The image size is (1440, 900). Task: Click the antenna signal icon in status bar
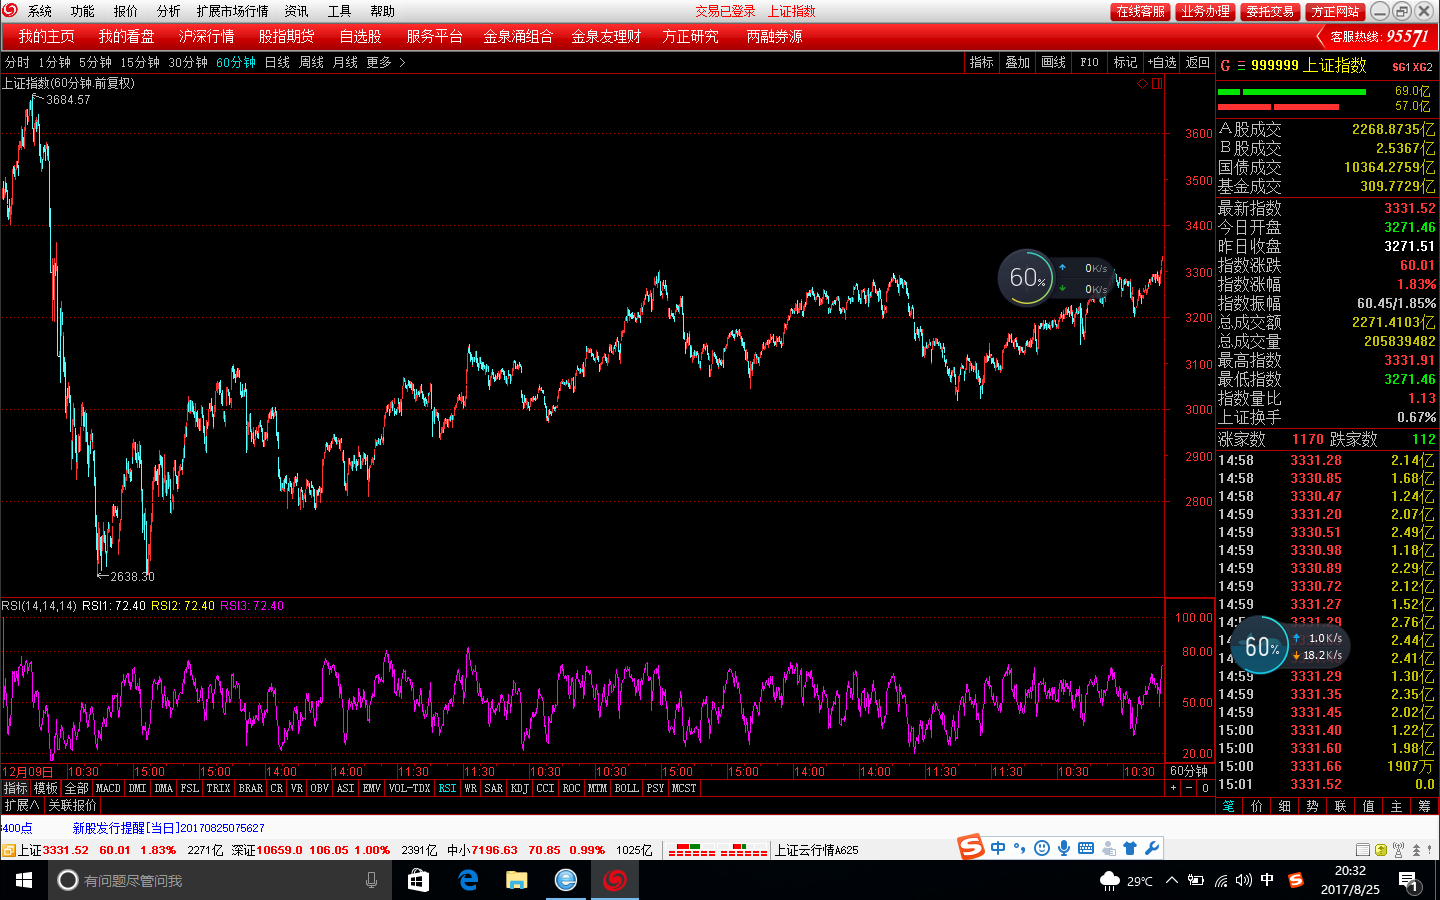click(1398, 850)
